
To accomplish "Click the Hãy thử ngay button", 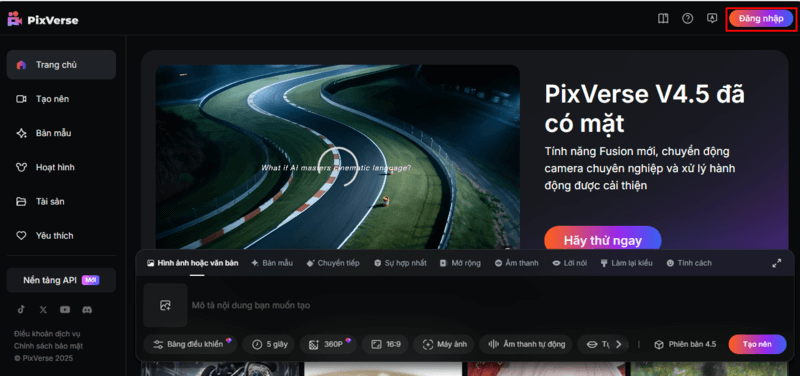I will pos(603,240).
